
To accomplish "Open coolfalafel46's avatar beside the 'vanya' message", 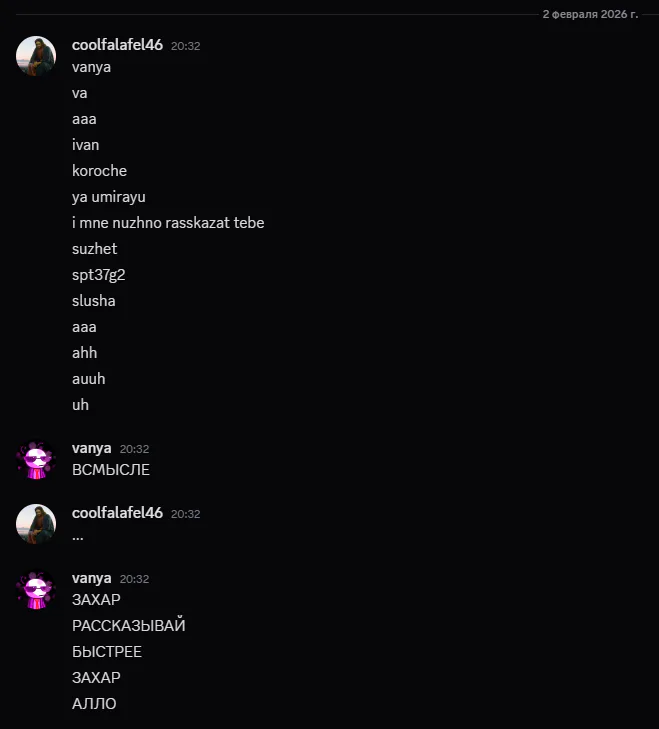I will coord(36,56).
